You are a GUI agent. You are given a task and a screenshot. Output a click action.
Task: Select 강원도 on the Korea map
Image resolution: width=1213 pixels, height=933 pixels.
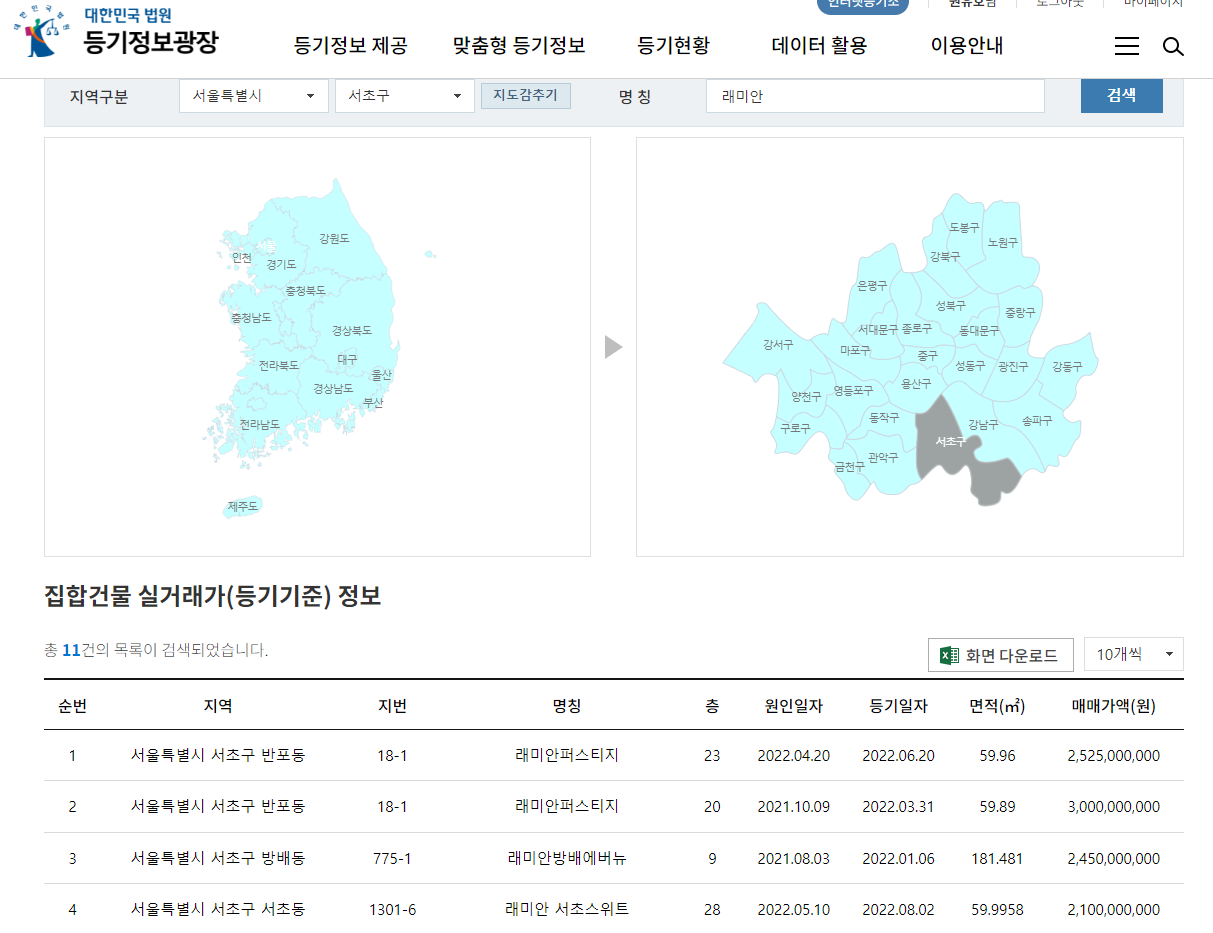pos(335,239)
